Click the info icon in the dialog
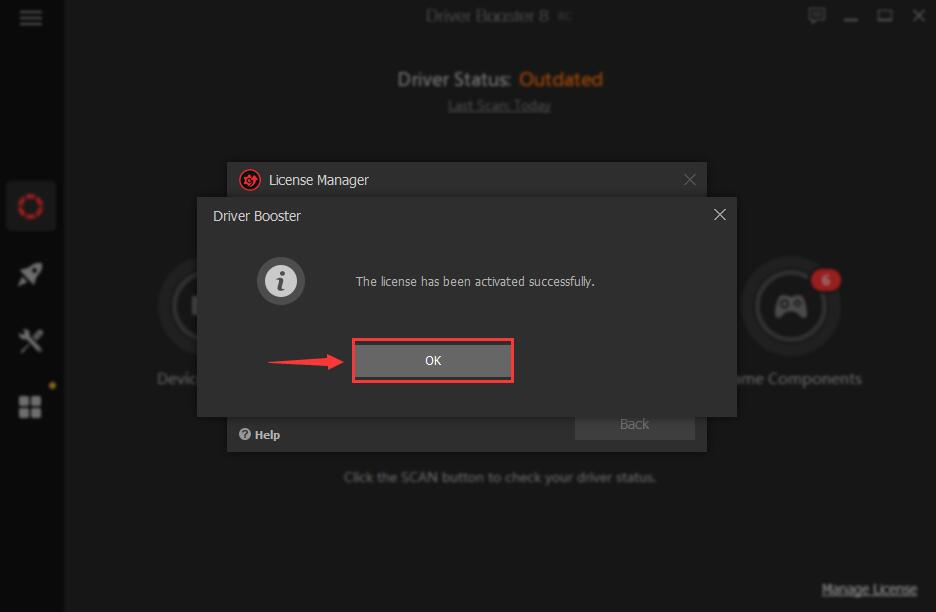Image resolution: width=936 pixels, height=612 pixels. 281,281
